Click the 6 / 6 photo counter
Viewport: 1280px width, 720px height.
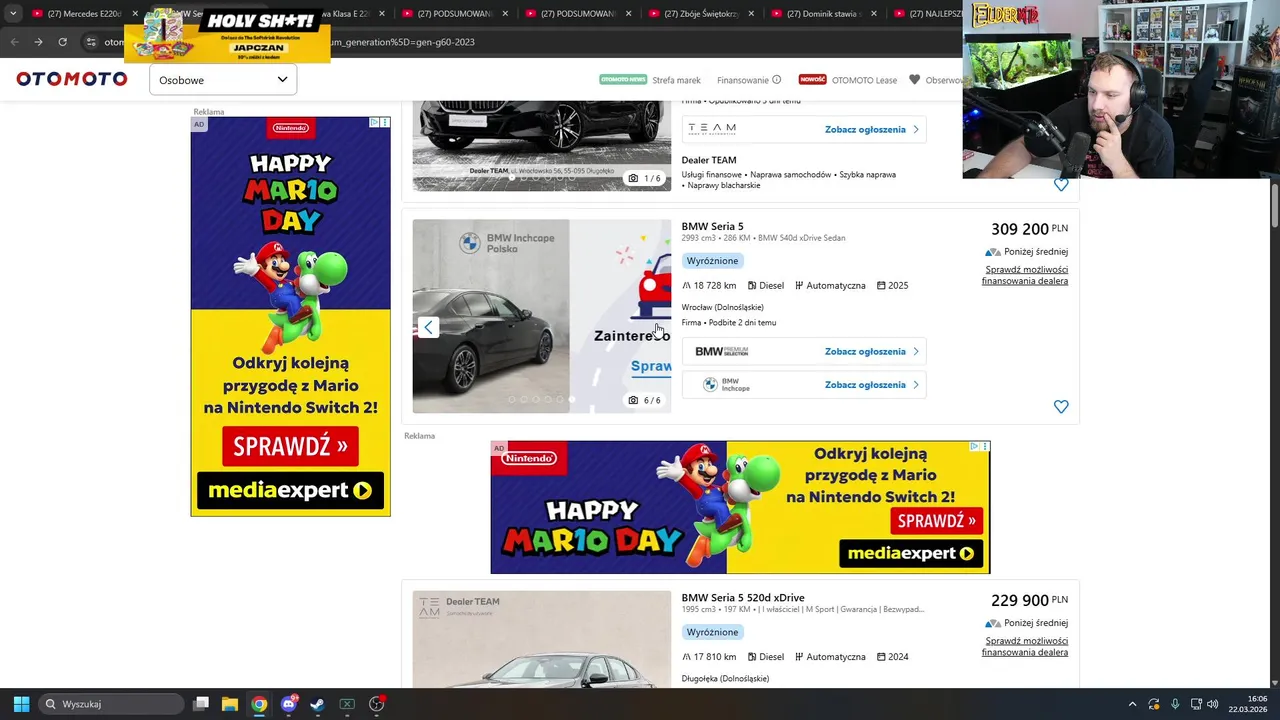click(x=644, y=400)
